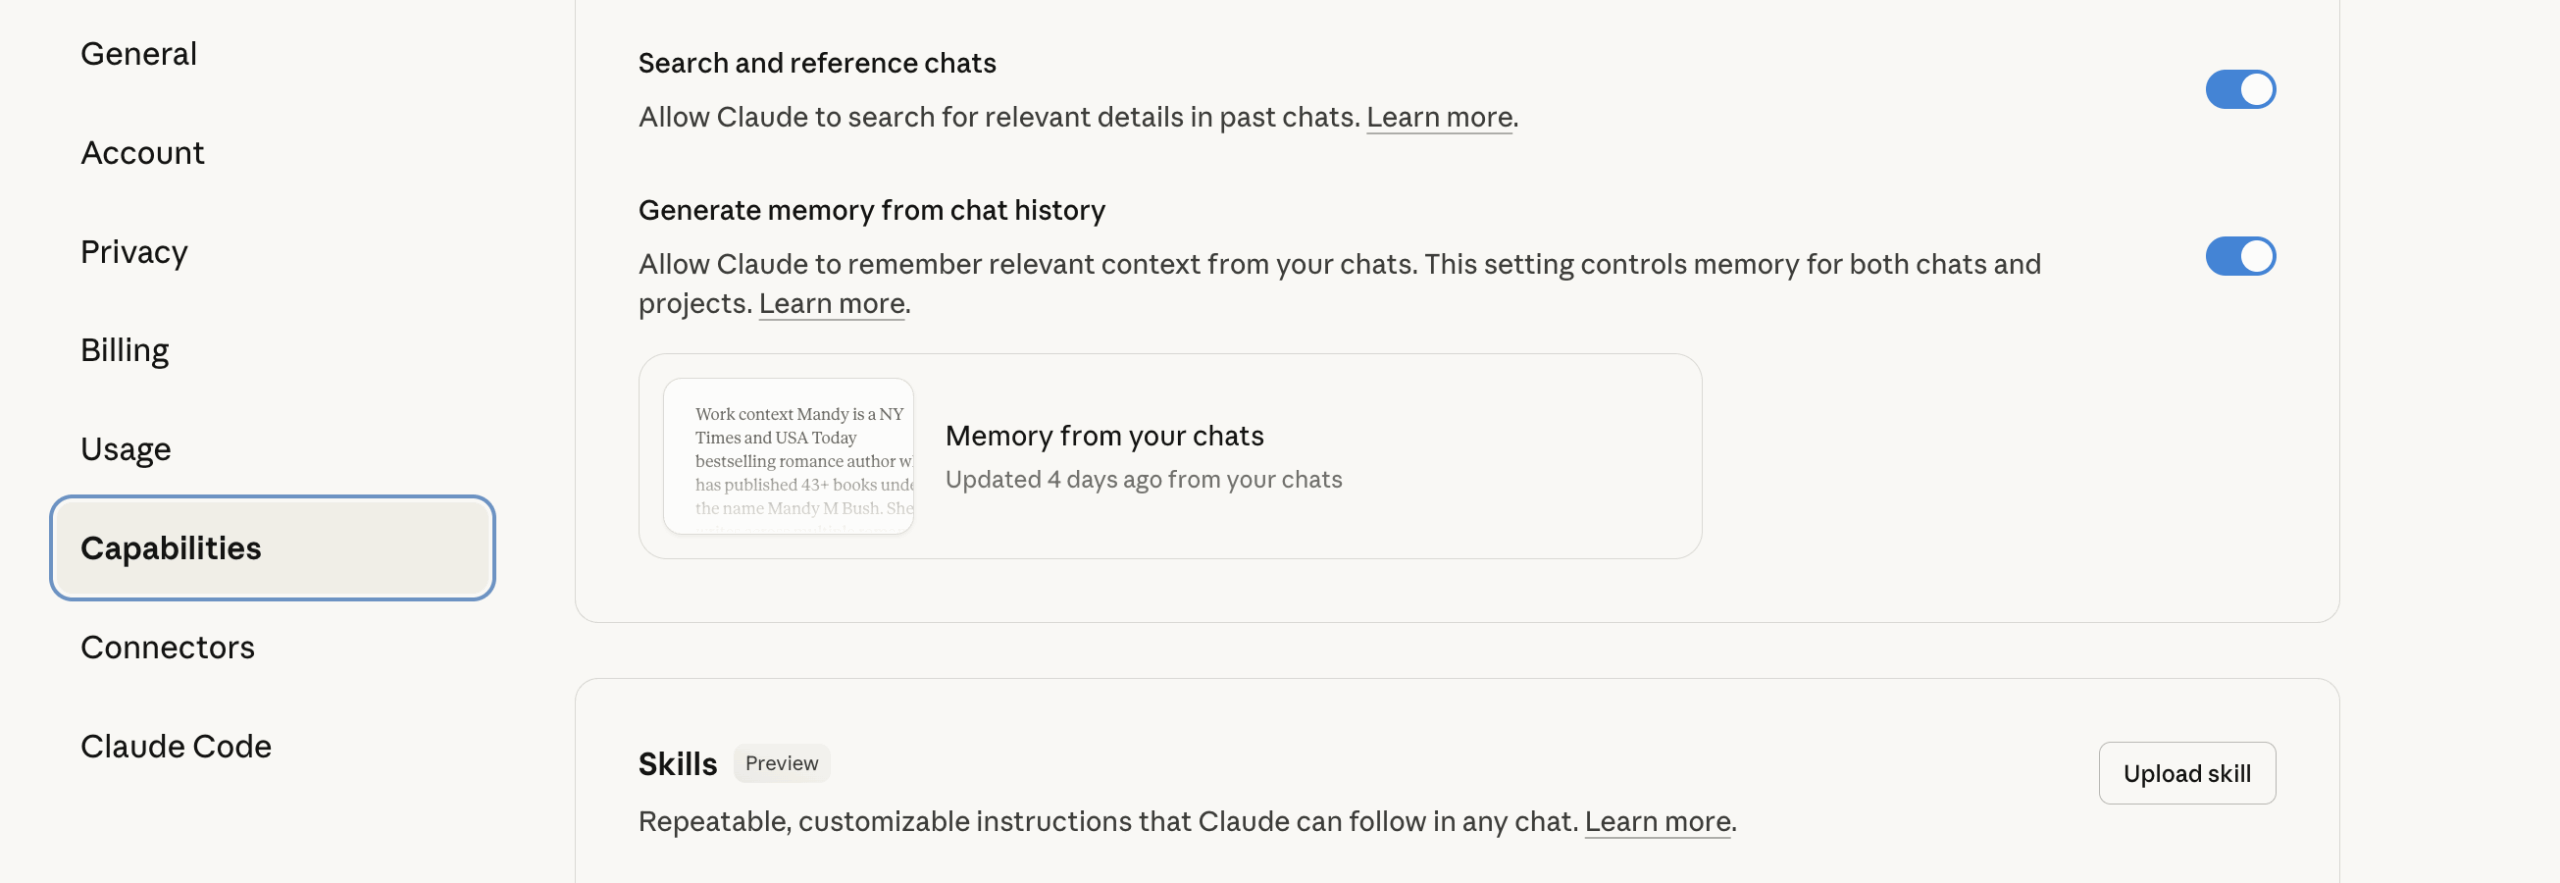The width and height of the screenshot is (2560, 883).
Task: View the Usage section
Action: coord(126,449)
